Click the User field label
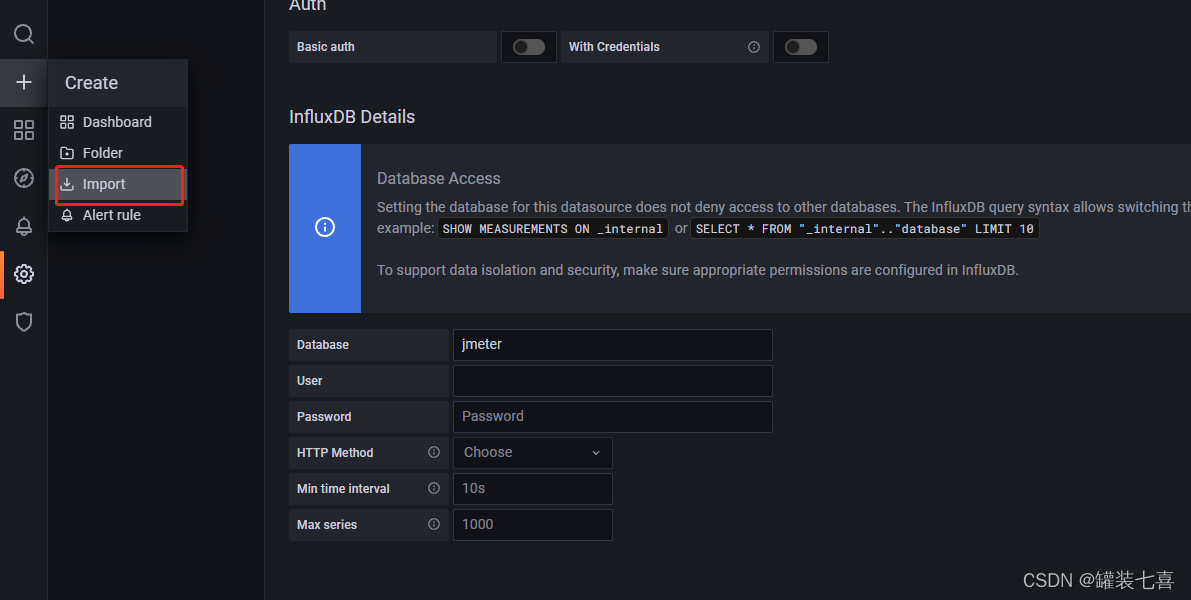Viewport: 1191px width, 600px height. (x=309, y=381)
